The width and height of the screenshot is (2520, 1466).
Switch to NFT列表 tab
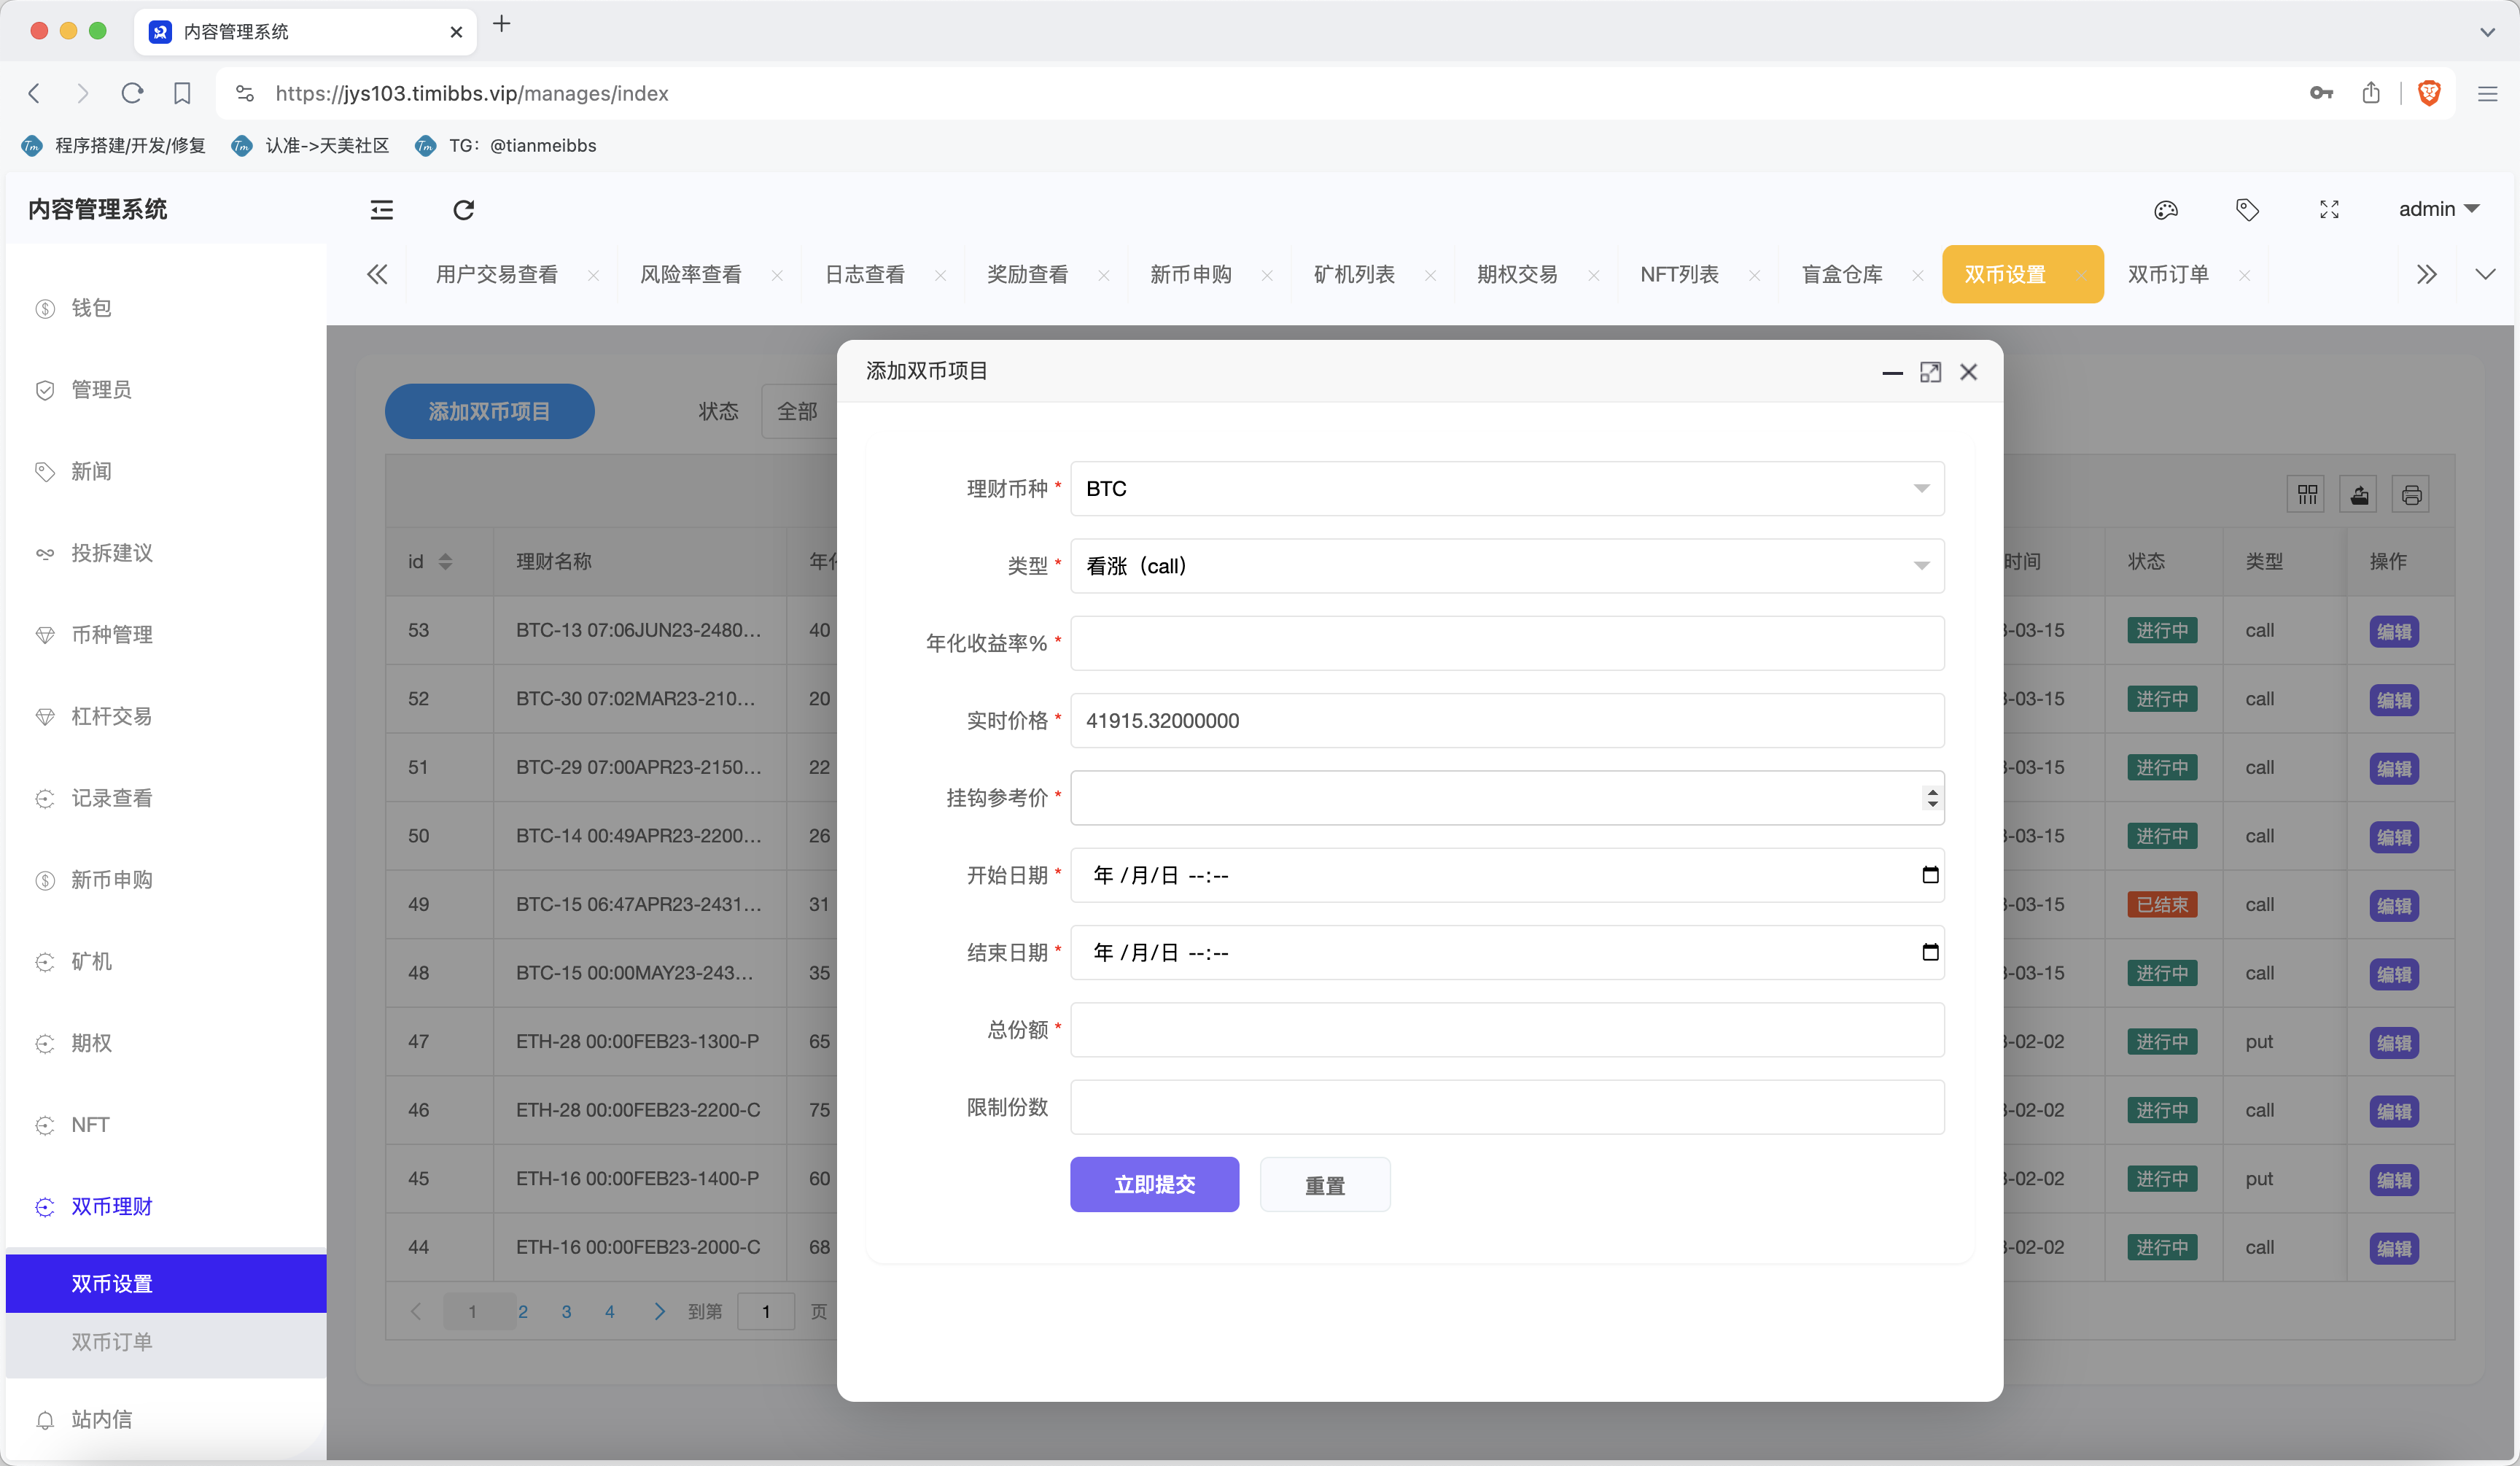coord(1679,274)
